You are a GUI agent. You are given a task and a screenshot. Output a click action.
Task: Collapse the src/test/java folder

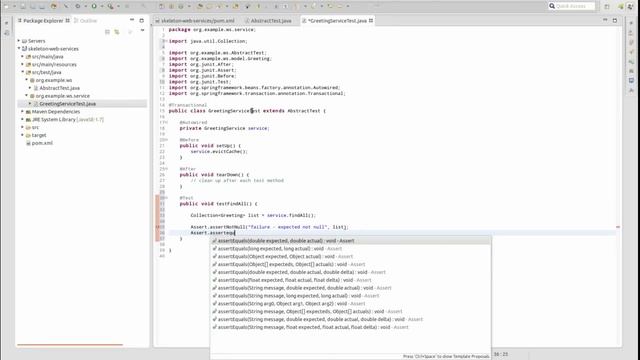point(22,72)
